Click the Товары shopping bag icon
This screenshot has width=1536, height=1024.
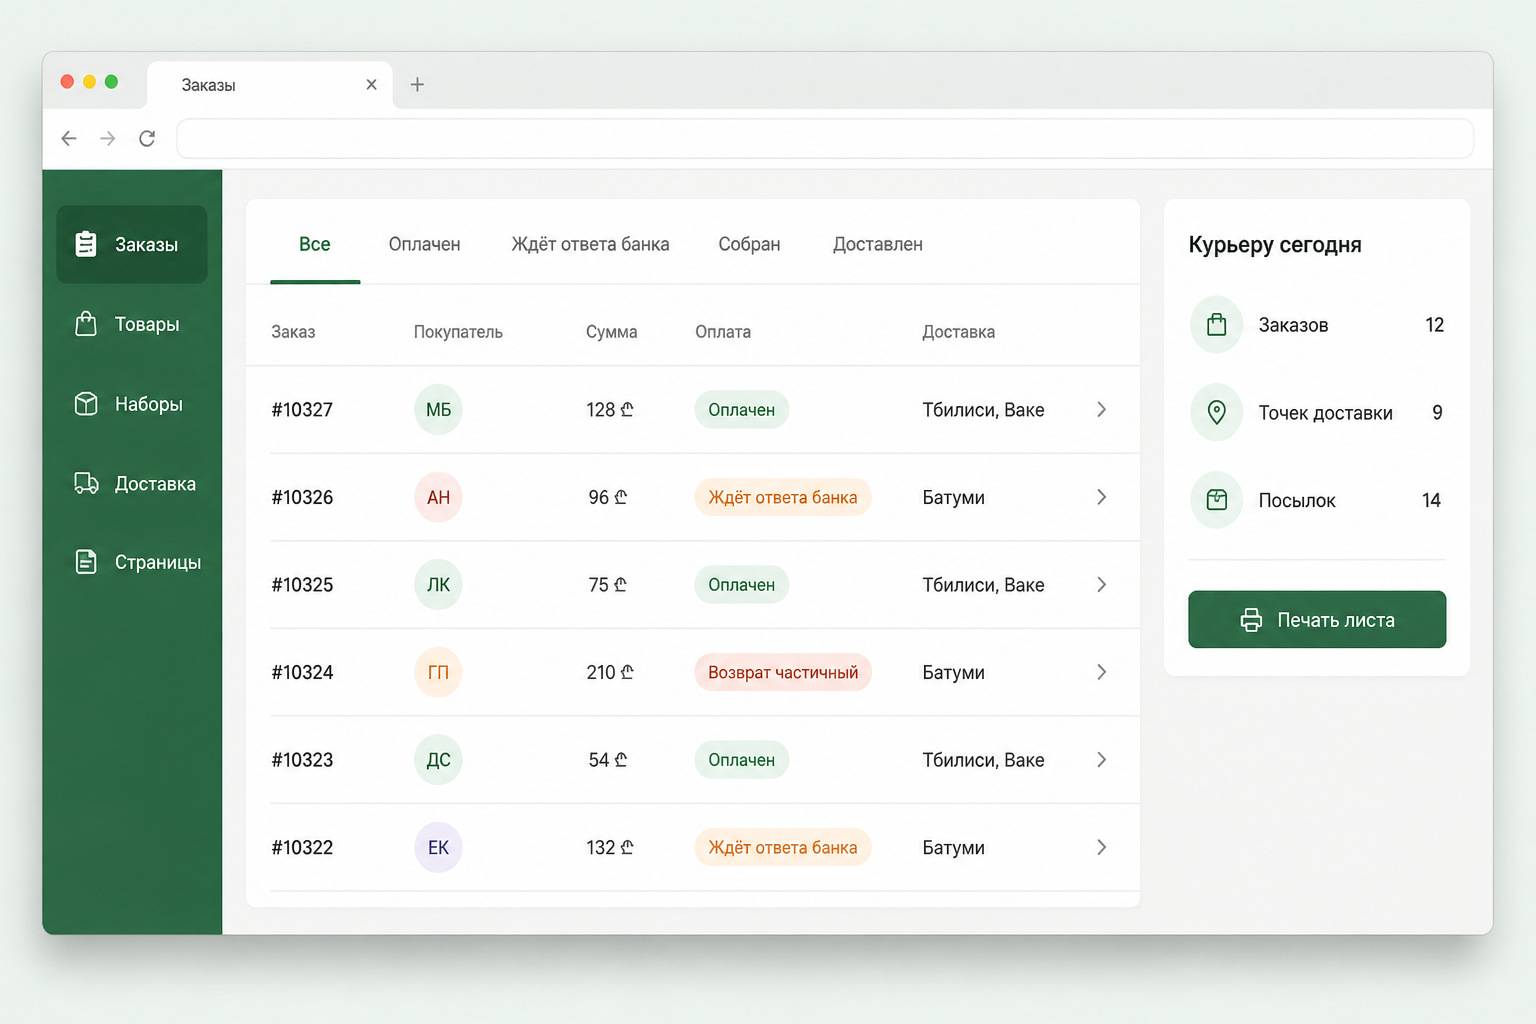click(x=86, y=323)
